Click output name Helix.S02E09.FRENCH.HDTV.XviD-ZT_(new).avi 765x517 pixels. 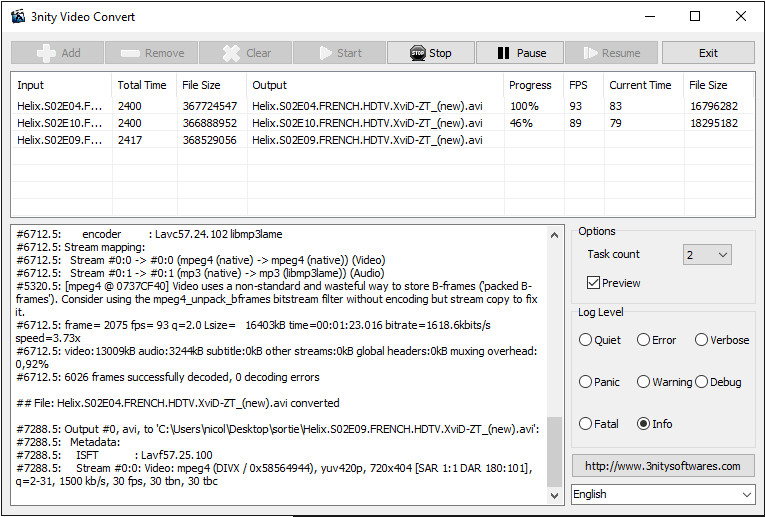tap(367, 140)
